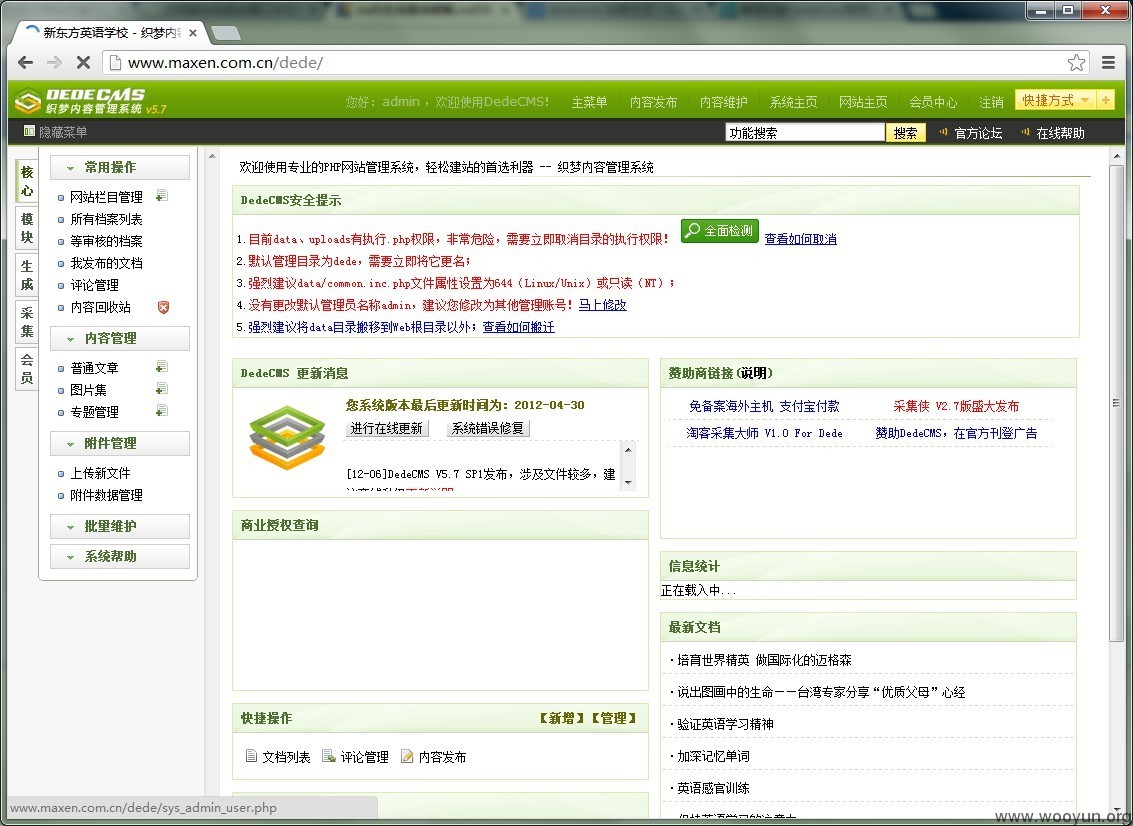Click the green 全面检测 button

point(720,231)
